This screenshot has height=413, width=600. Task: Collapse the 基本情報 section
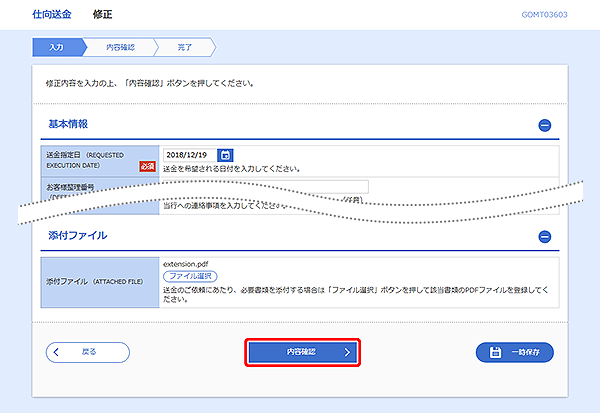coord(544,126)
